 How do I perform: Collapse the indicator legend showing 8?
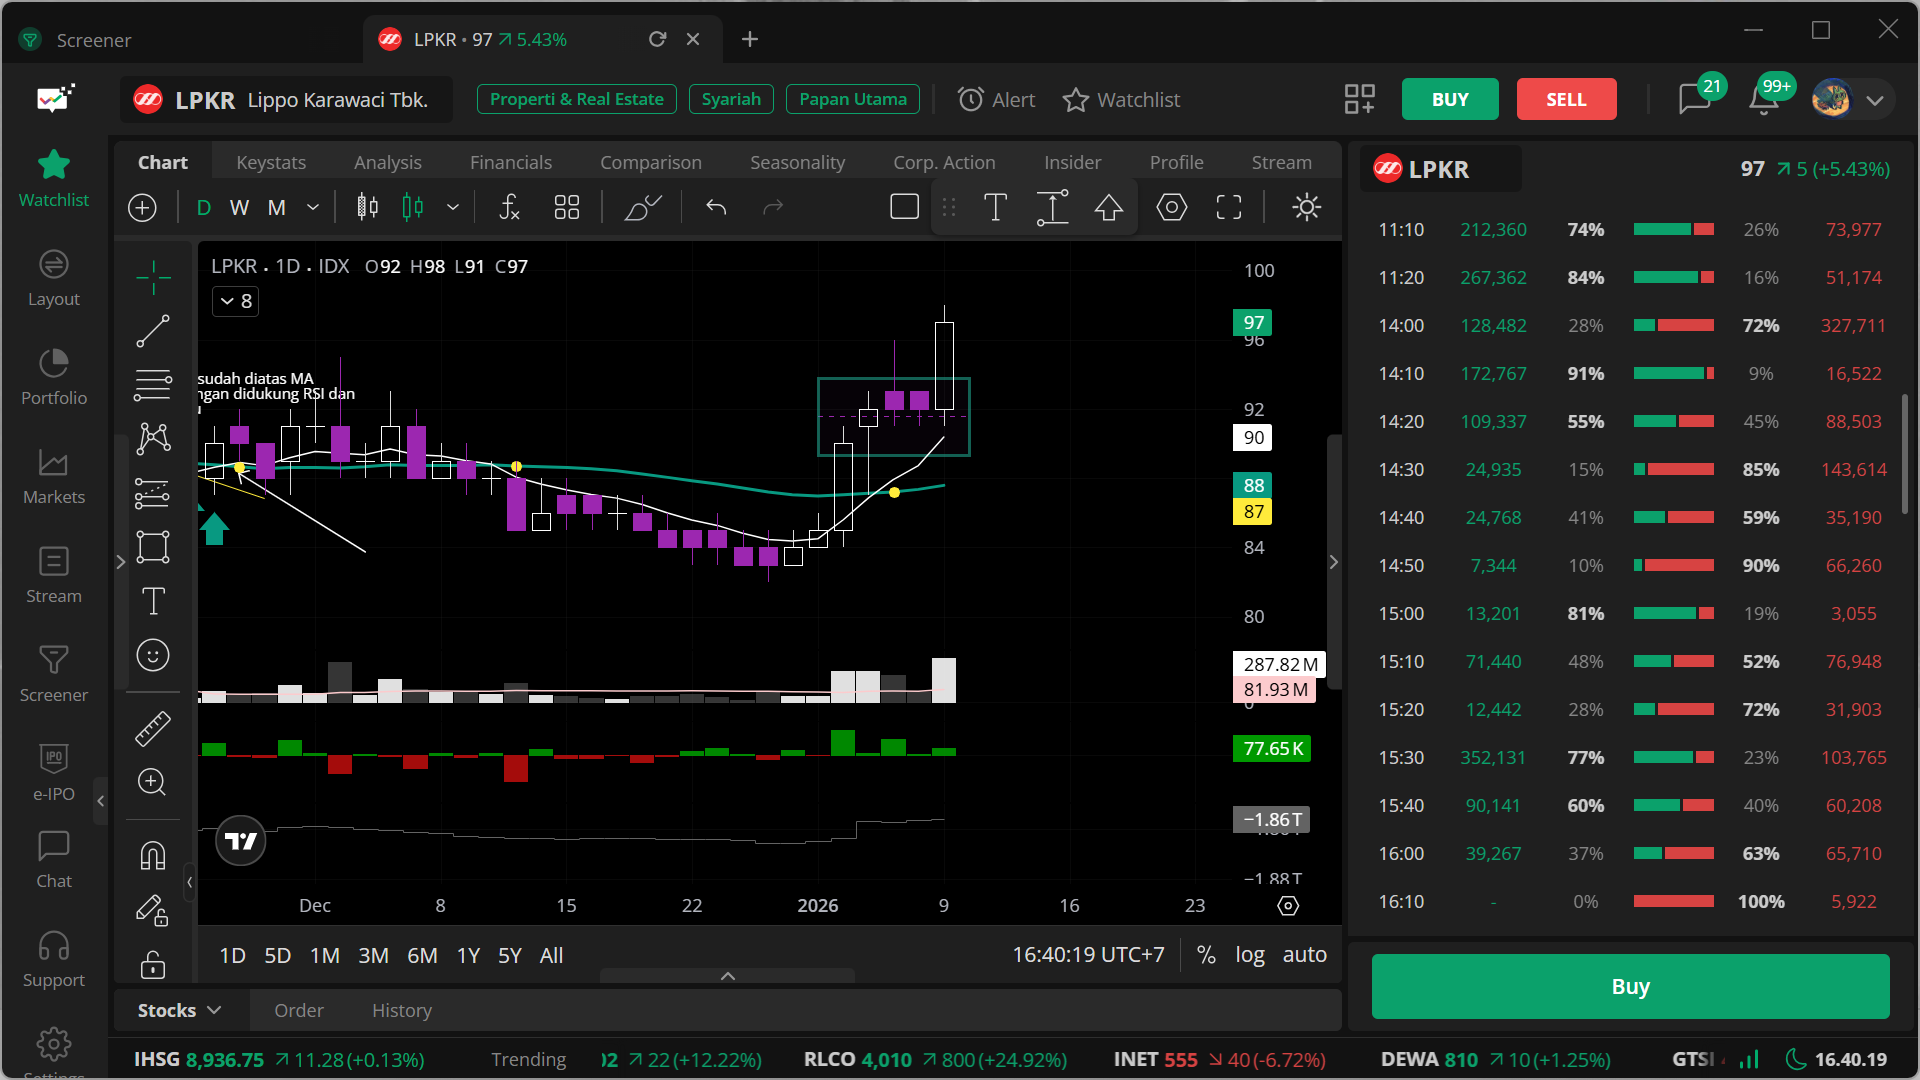tap(236, 301)
